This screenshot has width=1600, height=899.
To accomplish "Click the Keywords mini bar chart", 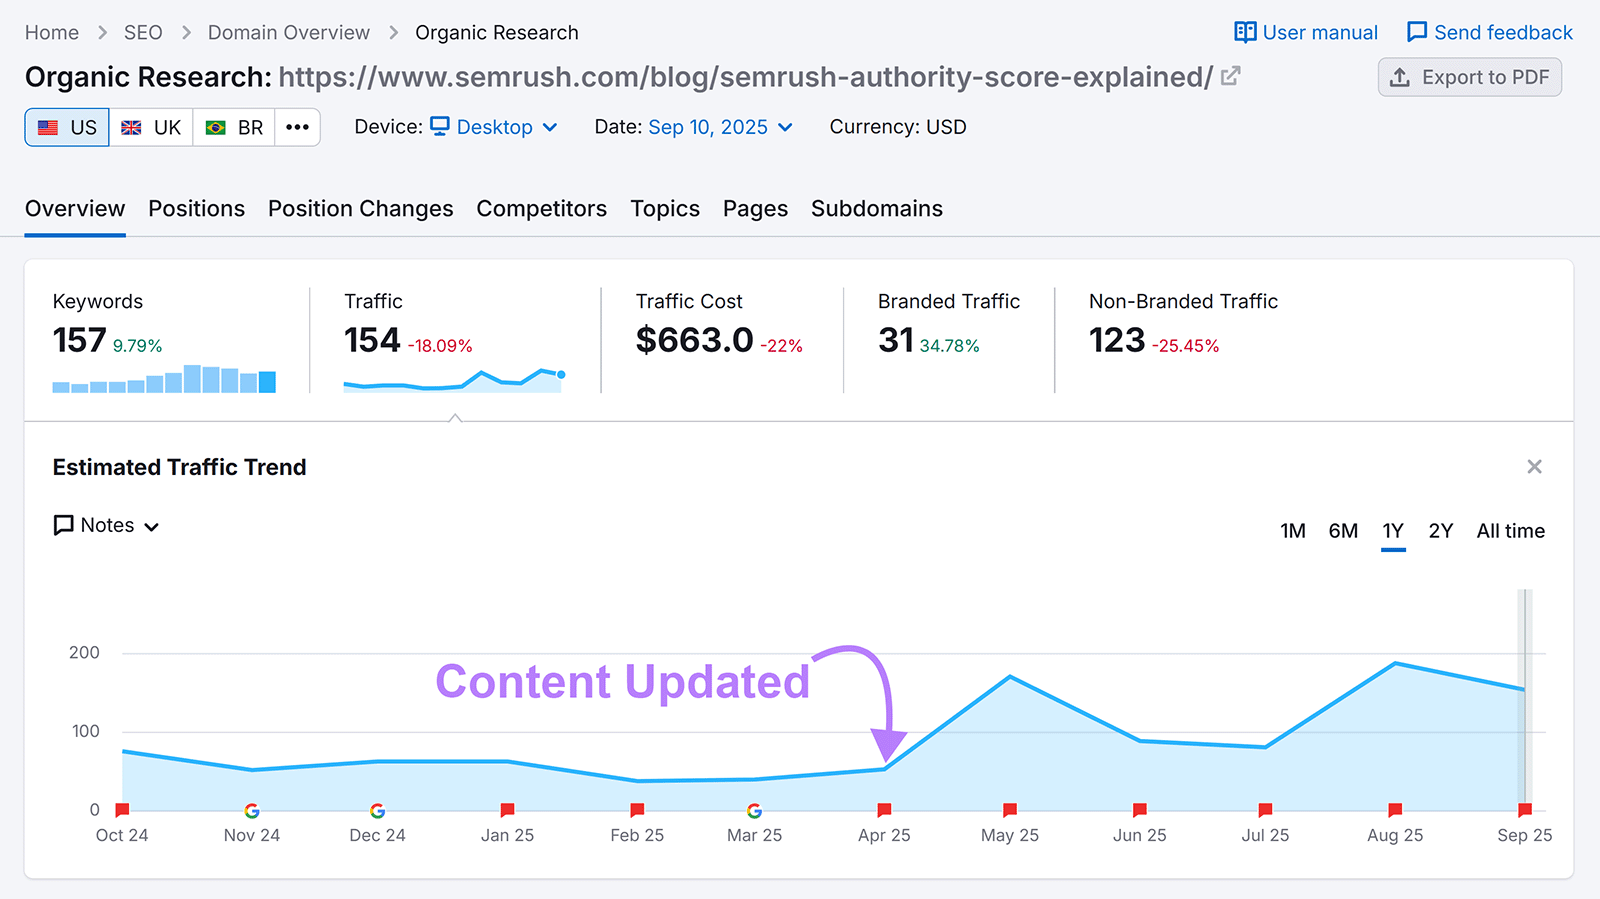I will point(164,379).
